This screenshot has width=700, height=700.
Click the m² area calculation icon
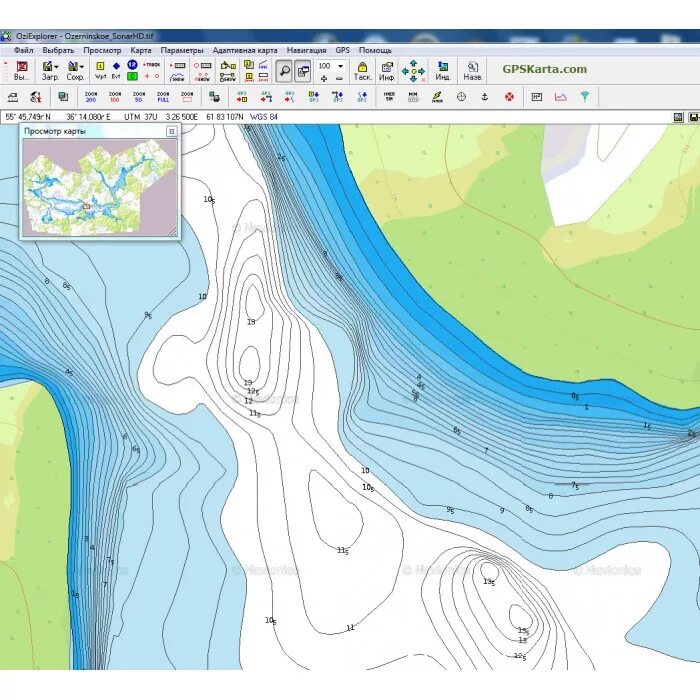[537, 96]
